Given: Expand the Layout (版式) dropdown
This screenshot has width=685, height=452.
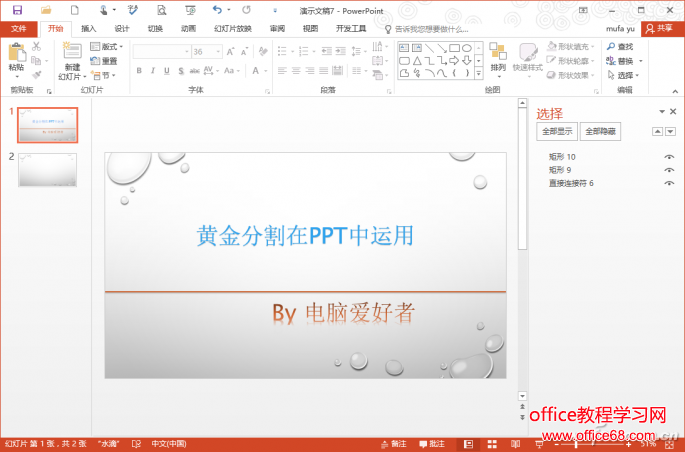Looking at the screenshot, I should tap(106, 47).
